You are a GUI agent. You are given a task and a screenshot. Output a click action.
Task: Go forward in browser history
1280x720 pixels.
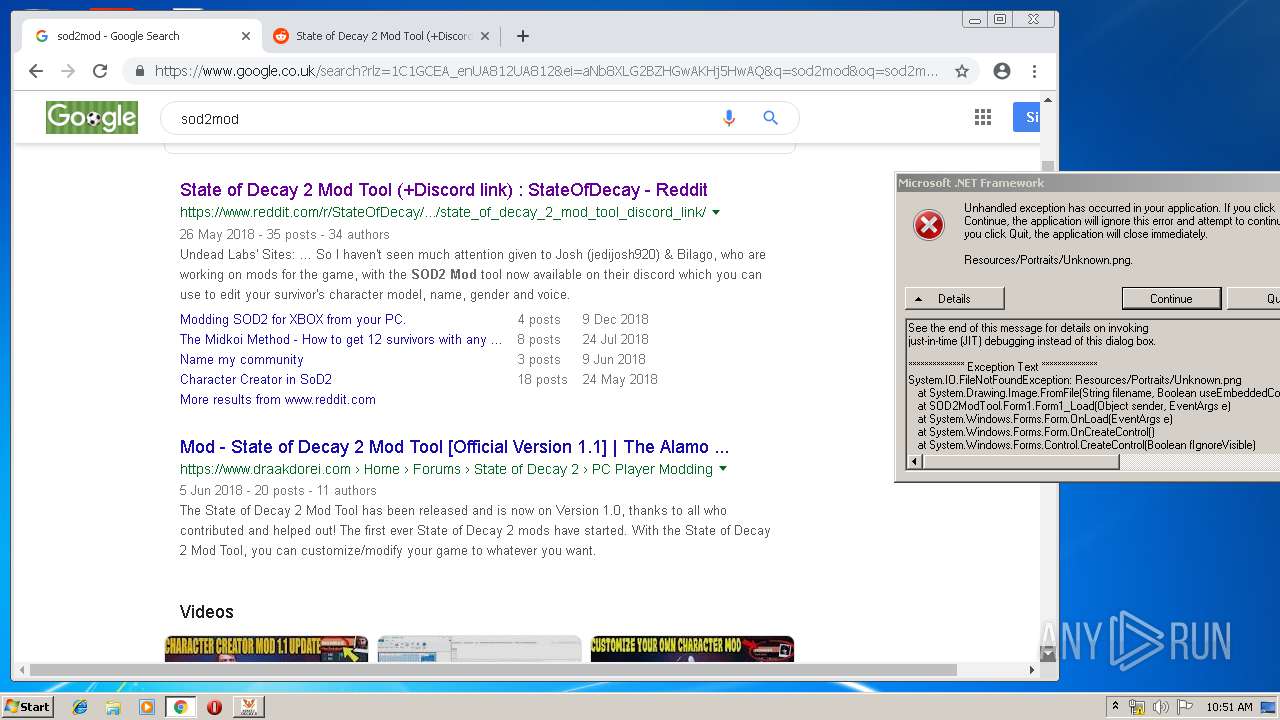coord(68,71)
